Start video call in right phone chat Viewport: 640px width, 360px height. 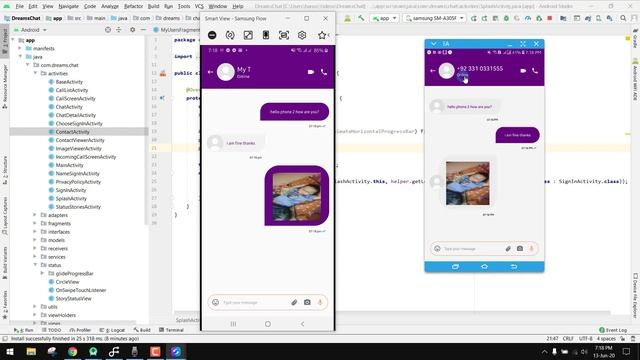pyautogui.click(x=523, y=71)
